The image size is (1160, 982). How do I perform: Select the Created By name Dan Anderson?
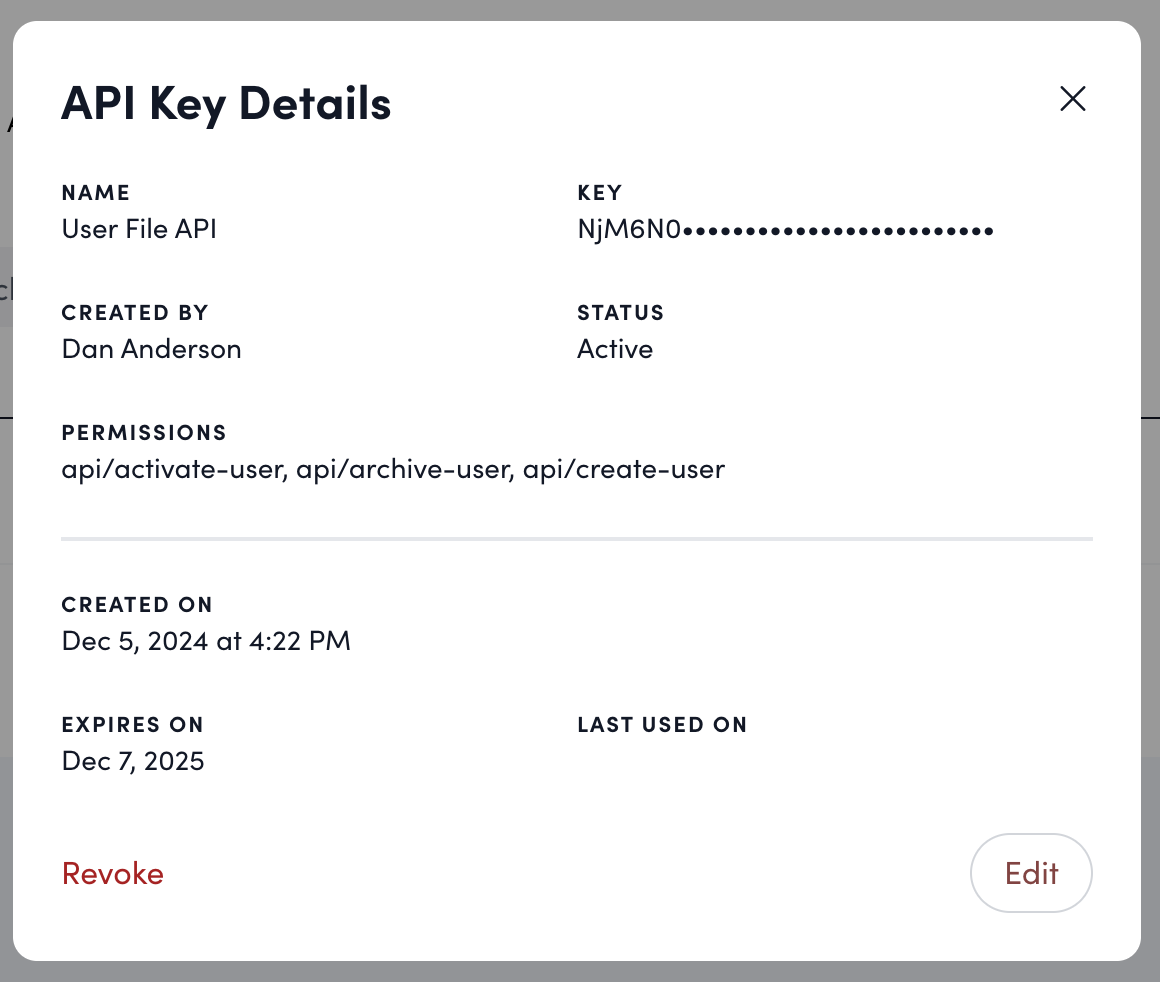coord(151,349)
